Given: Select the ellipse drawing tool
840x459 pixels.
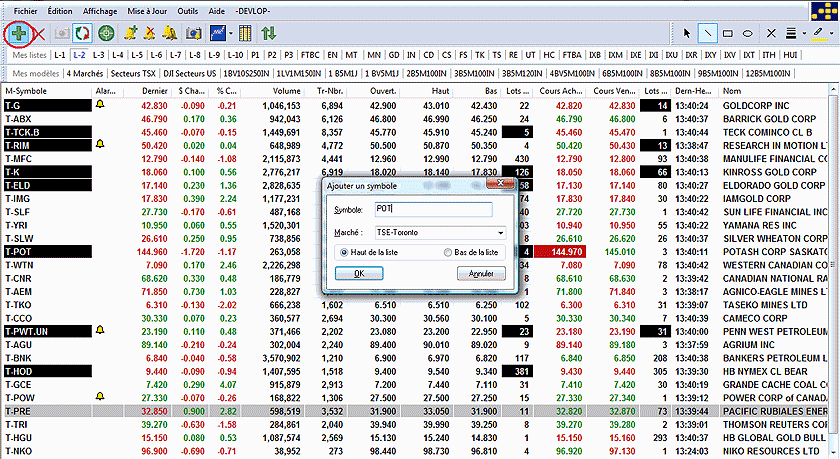Looking at the screenshot, I should click(x=748, y=34).
